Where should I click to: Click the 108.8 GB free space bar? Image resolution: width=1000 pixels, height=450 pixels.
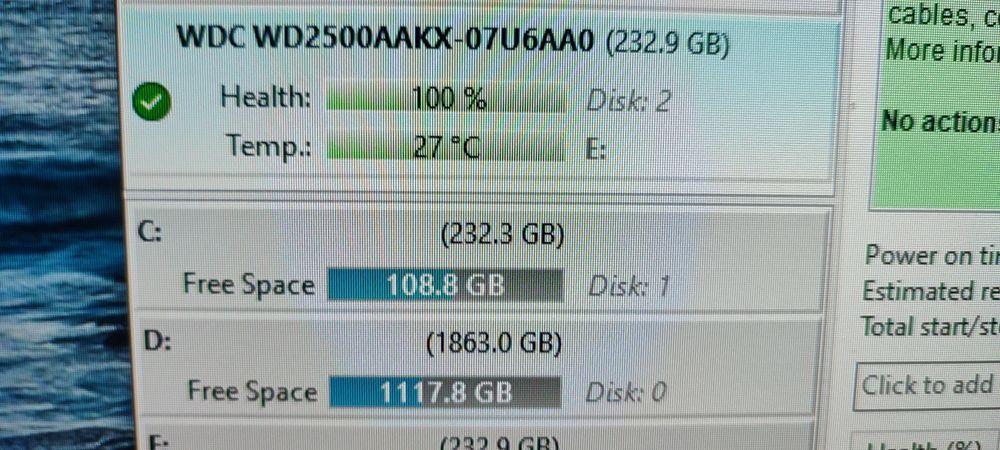(446, 285)
